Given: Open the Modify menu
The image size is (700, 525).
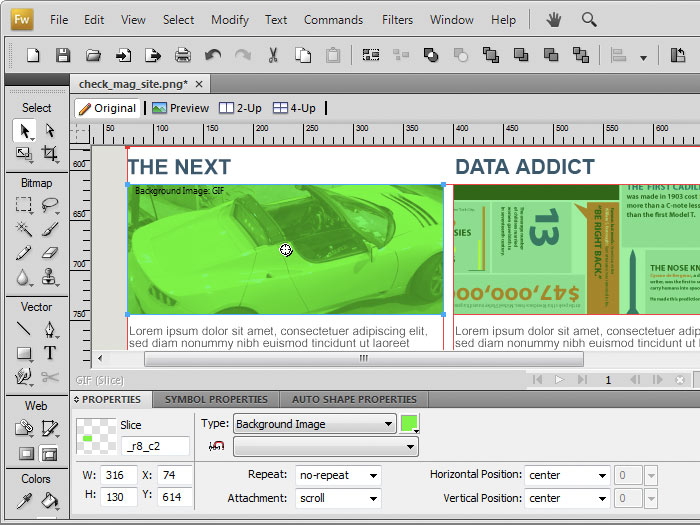Looking at the screenshot, I should coord(230,19).
